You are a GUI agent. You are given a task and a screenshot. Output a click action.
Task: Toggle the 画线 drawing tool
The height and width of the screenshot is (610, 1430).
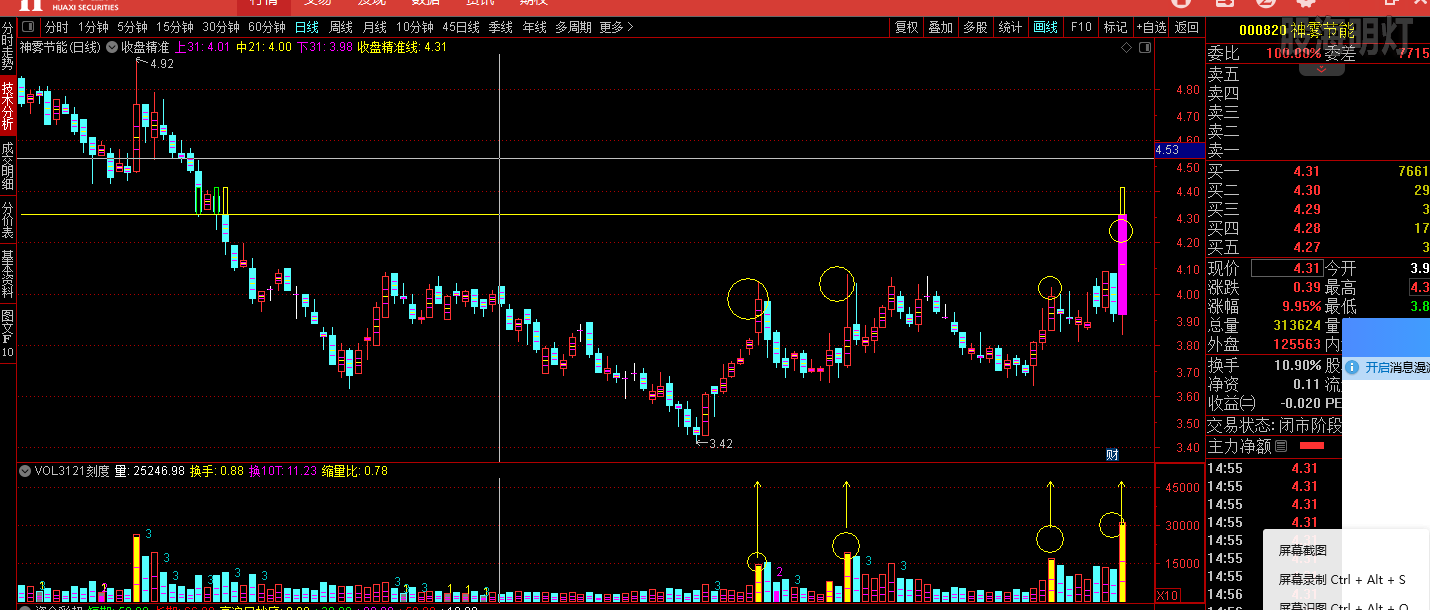pyautogui.click(x=1045, y=28)
